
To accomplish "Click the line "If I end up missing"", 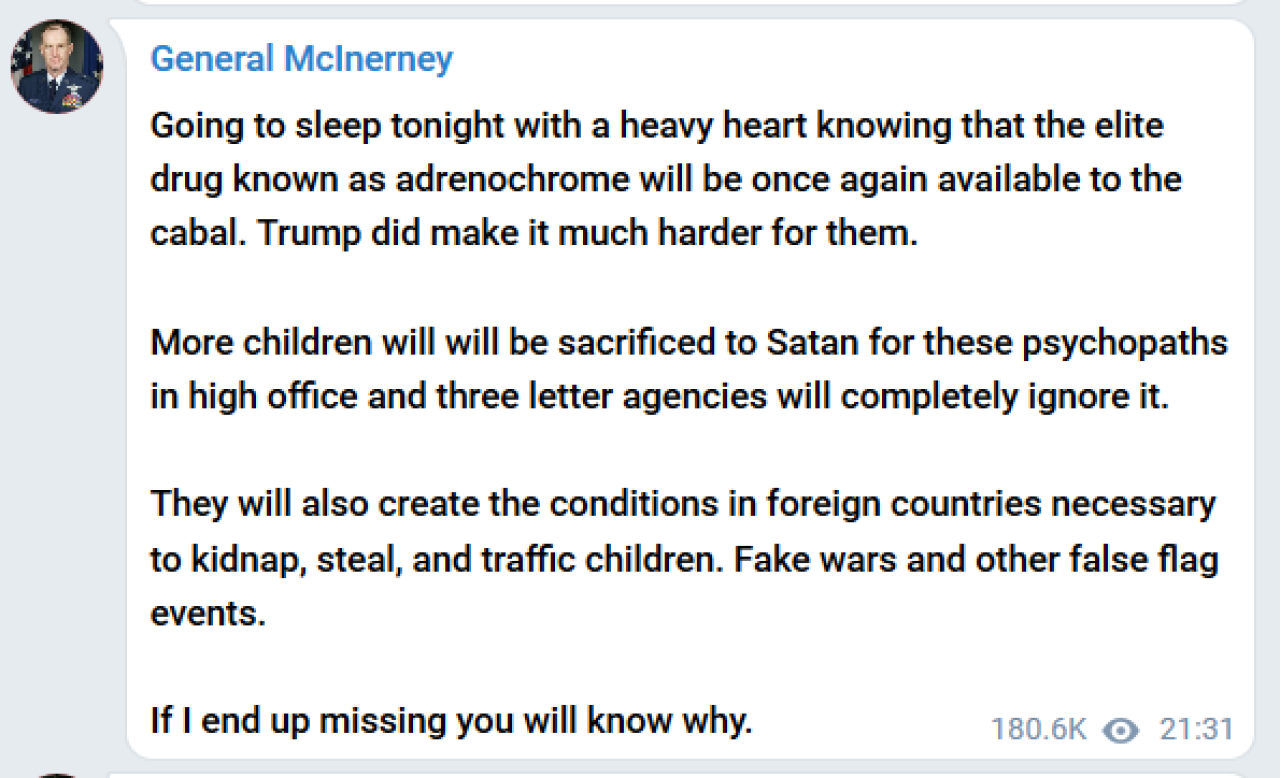I will point(450,719).
